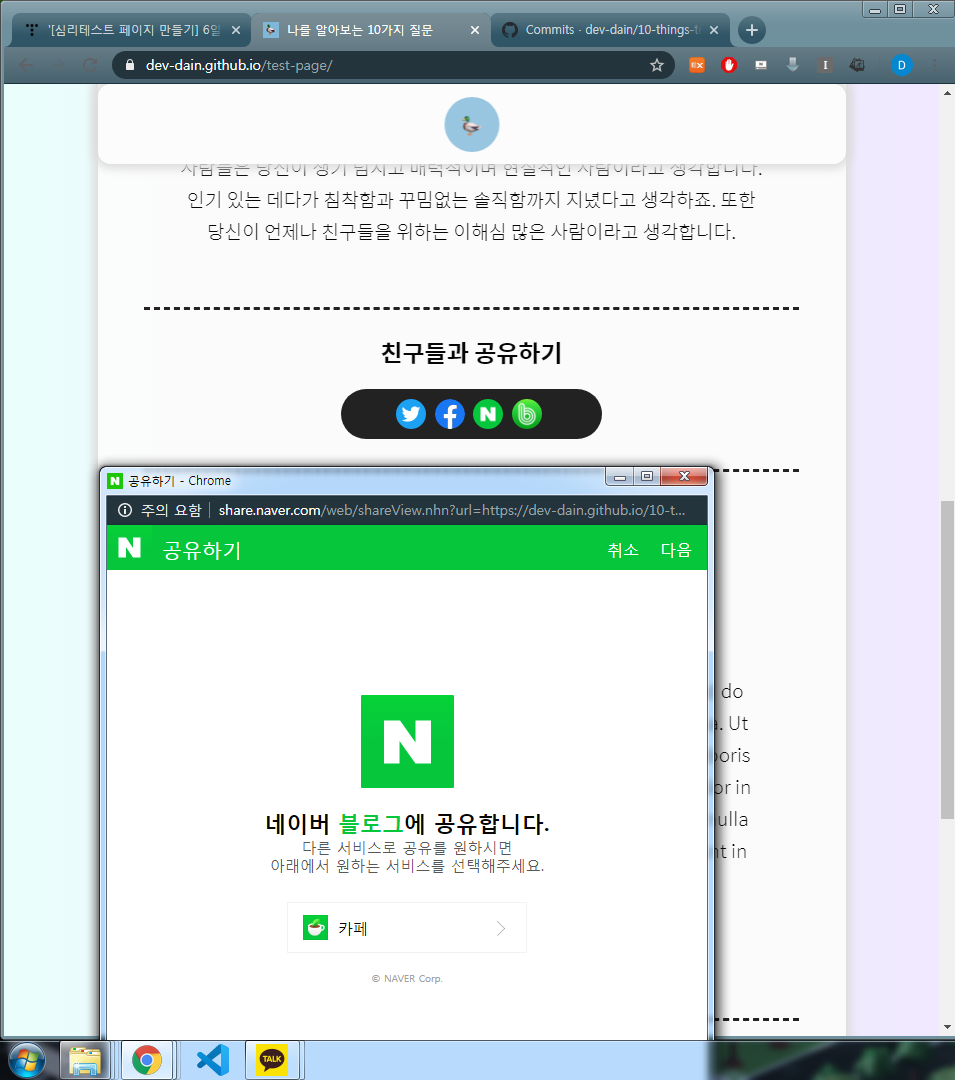This screenshot has height=1080, width=955.
Task: Click the Chrome taskbar icon
Action: coord(147,1060)
